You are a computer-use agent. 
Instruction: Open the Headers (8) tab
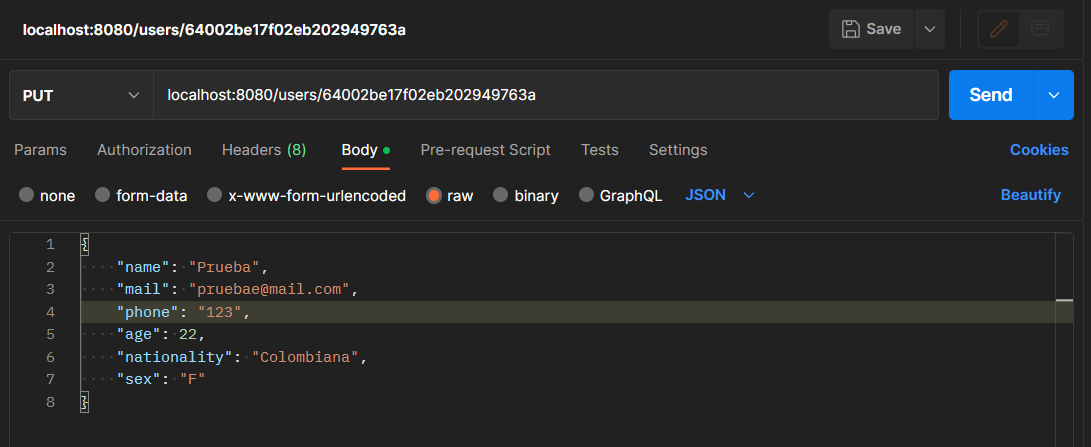(264, 150)
